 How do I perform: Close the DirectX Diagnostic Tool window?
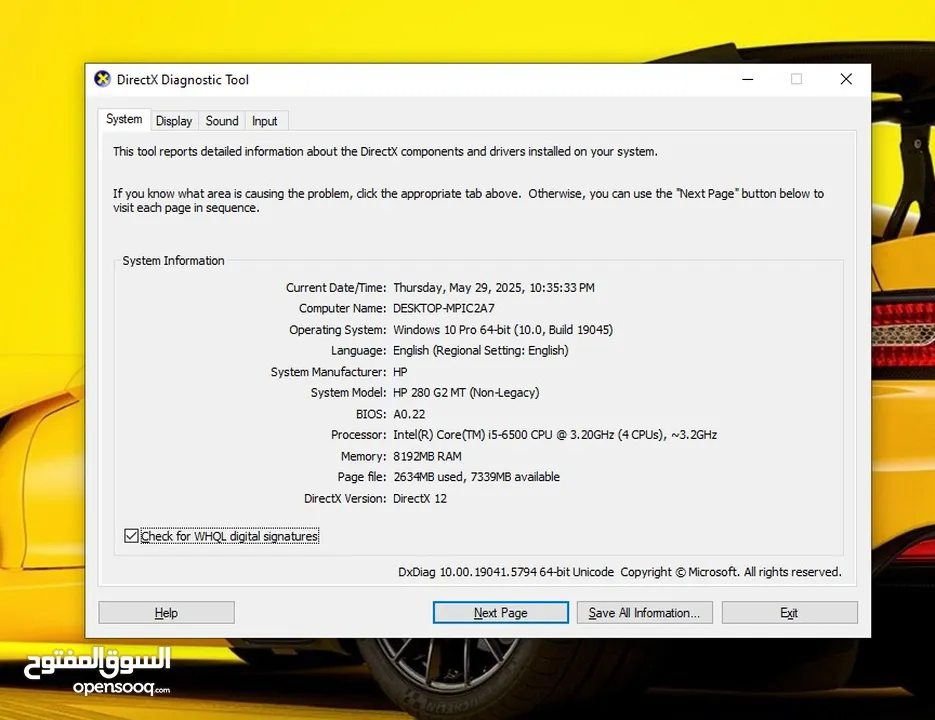click(x=846, y=79)
